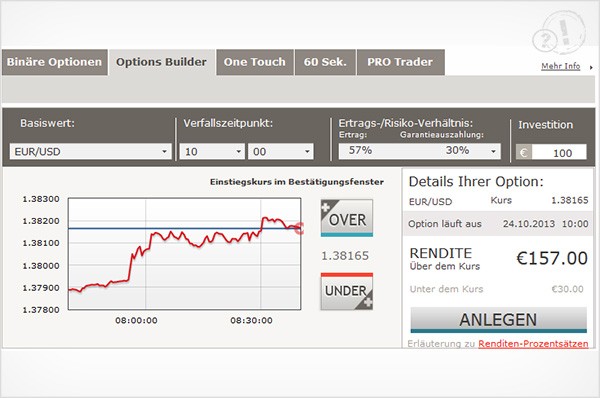Viewport: 600px width, 398px height.
Task: Click the ANLEGEN button
Action: tap(498, 320)
